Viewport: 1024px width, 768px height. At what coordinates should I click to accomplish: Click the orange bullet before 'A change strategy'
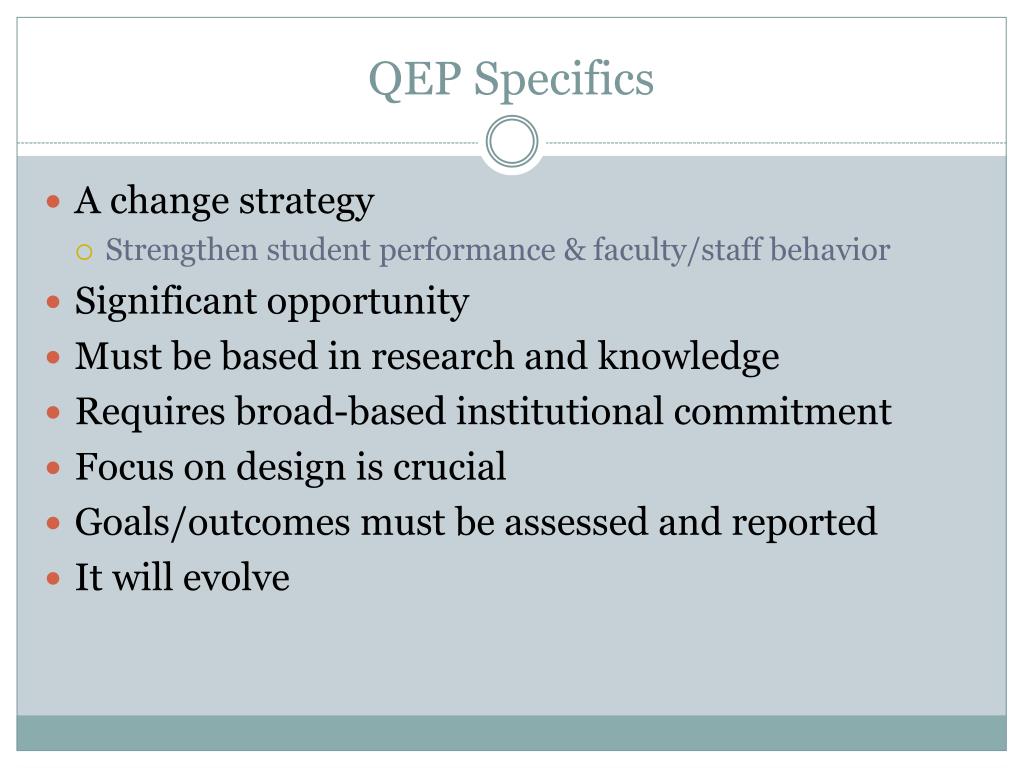coord(54,201)
